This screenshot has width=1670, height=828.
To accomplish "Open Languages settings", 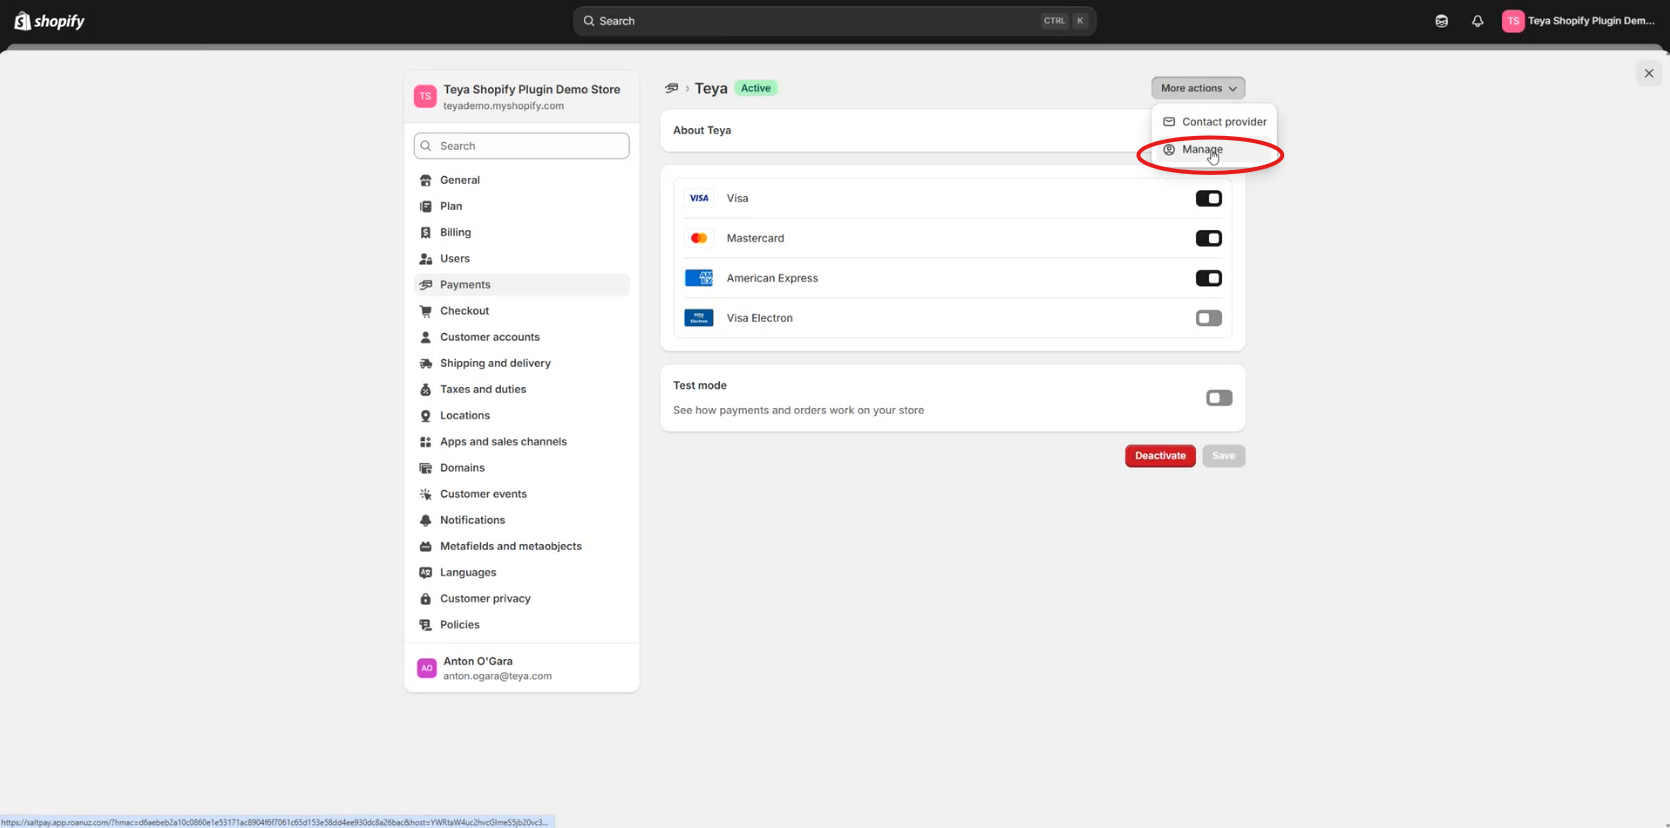I will click(x=522, y=572).
